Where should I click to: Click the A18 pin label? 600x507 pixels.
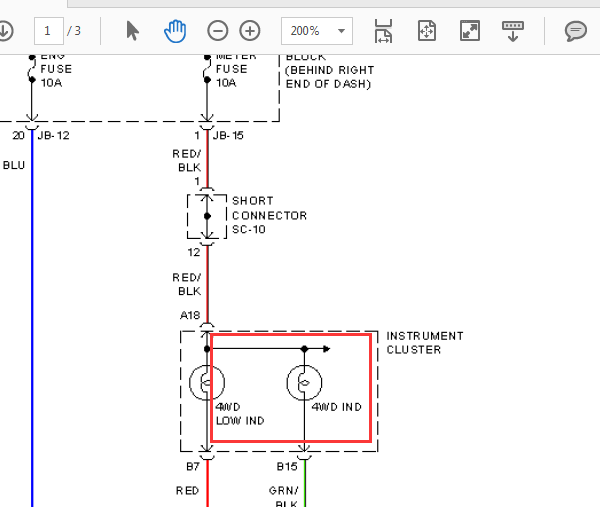coord(190,315)
